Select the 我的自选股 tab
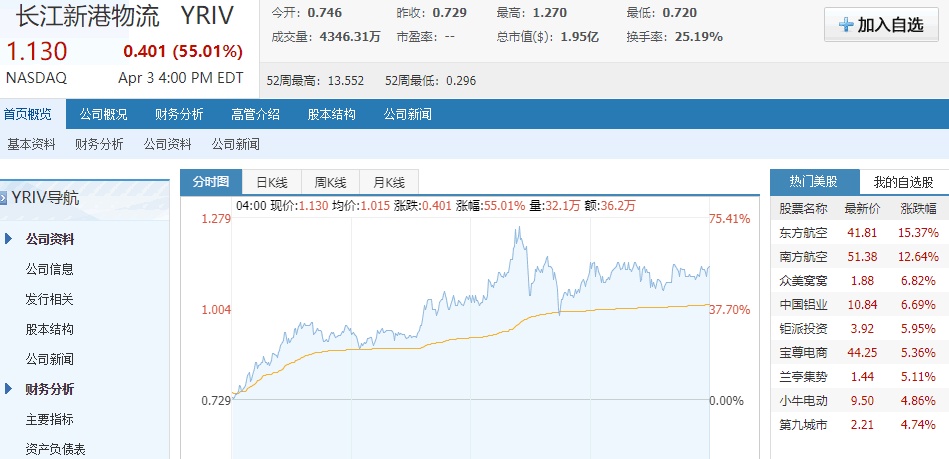The width and height of the screenshot is (949, 459). click(904, 182)
